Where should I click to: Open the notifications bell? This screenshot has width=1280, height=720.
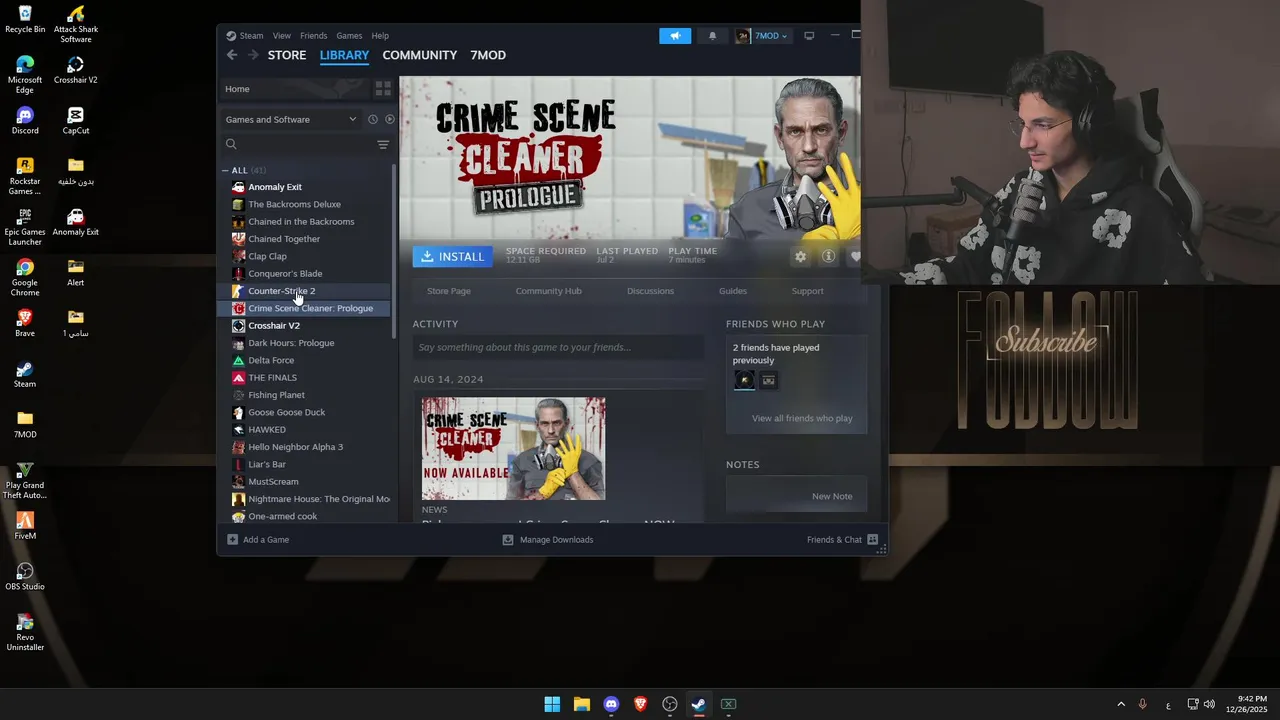712,35
